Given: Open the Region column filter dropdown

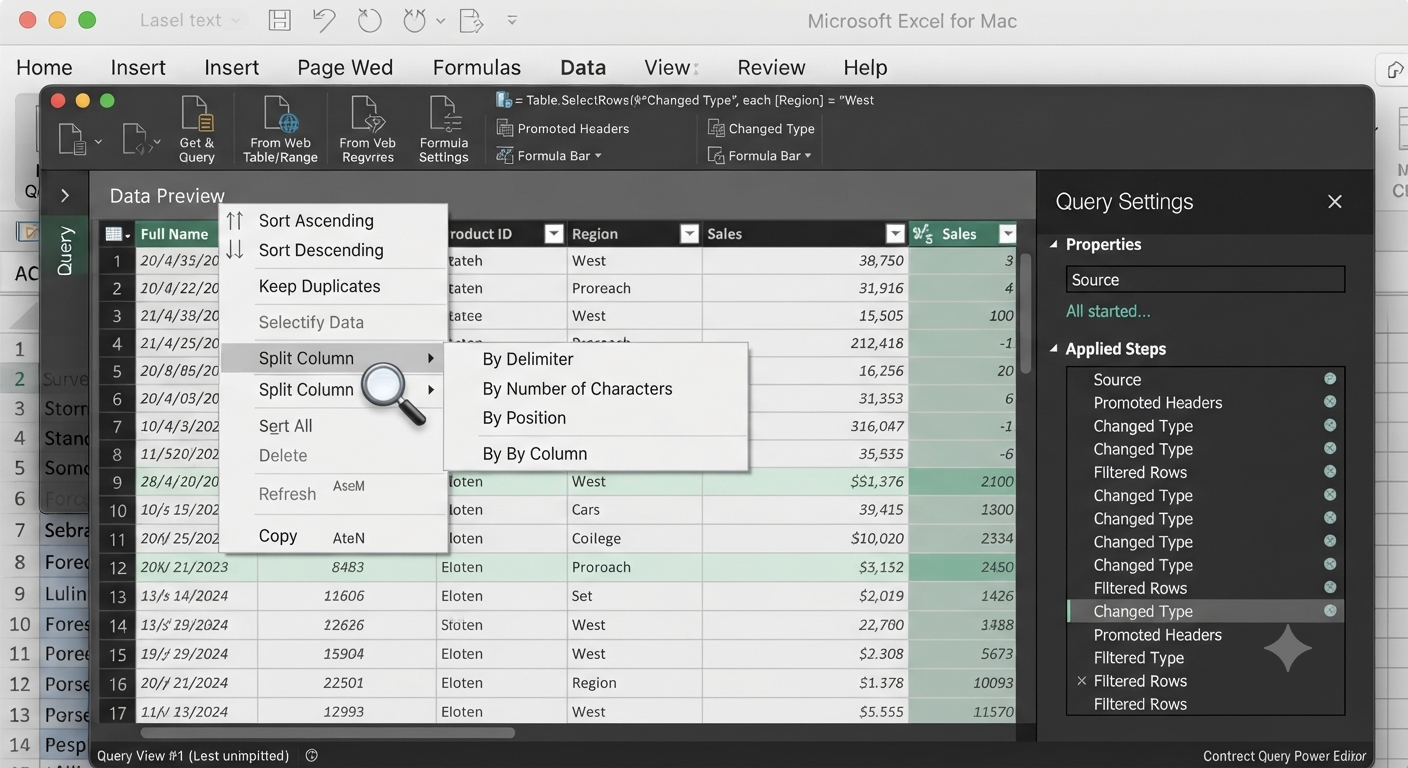Looking at the screenshot, I should [x=689, y=234].
